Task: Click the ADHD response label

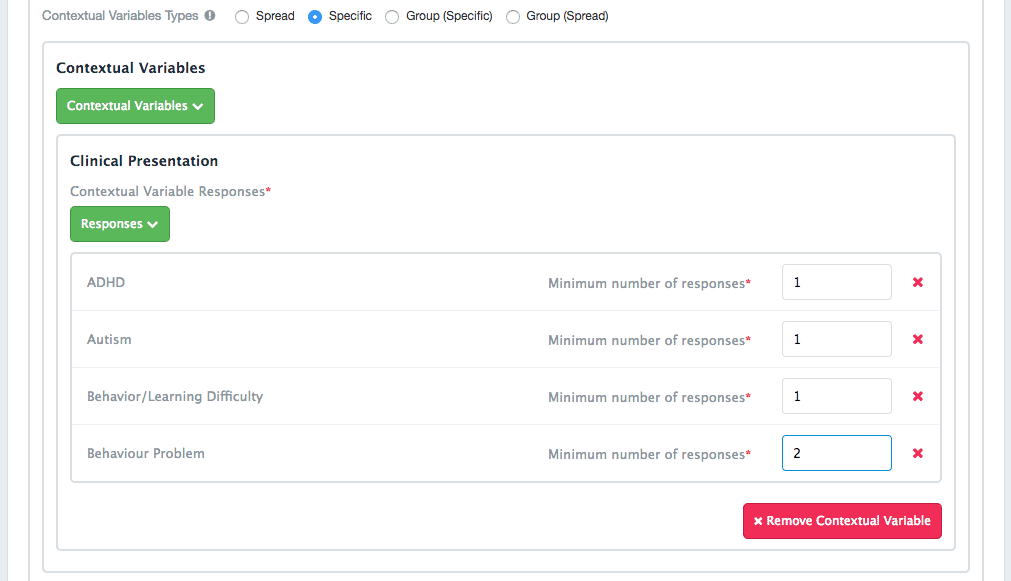Action: [106, 282]
